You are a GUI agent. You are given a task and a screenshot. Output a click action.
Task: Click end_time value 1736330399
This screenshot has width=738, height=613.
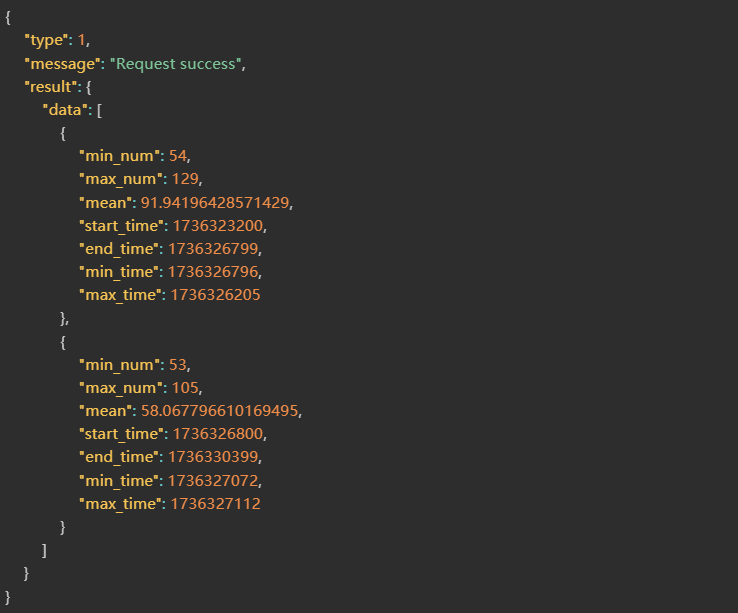pos(213,457)
